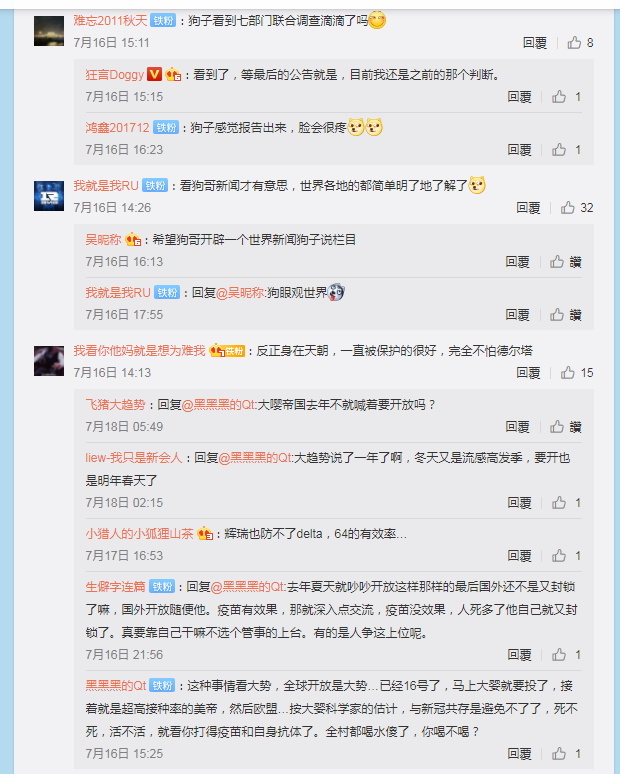Reply to 黑黑黑的Qt's comment at 15:25
The image size is (620, 774).
[519, 754]
